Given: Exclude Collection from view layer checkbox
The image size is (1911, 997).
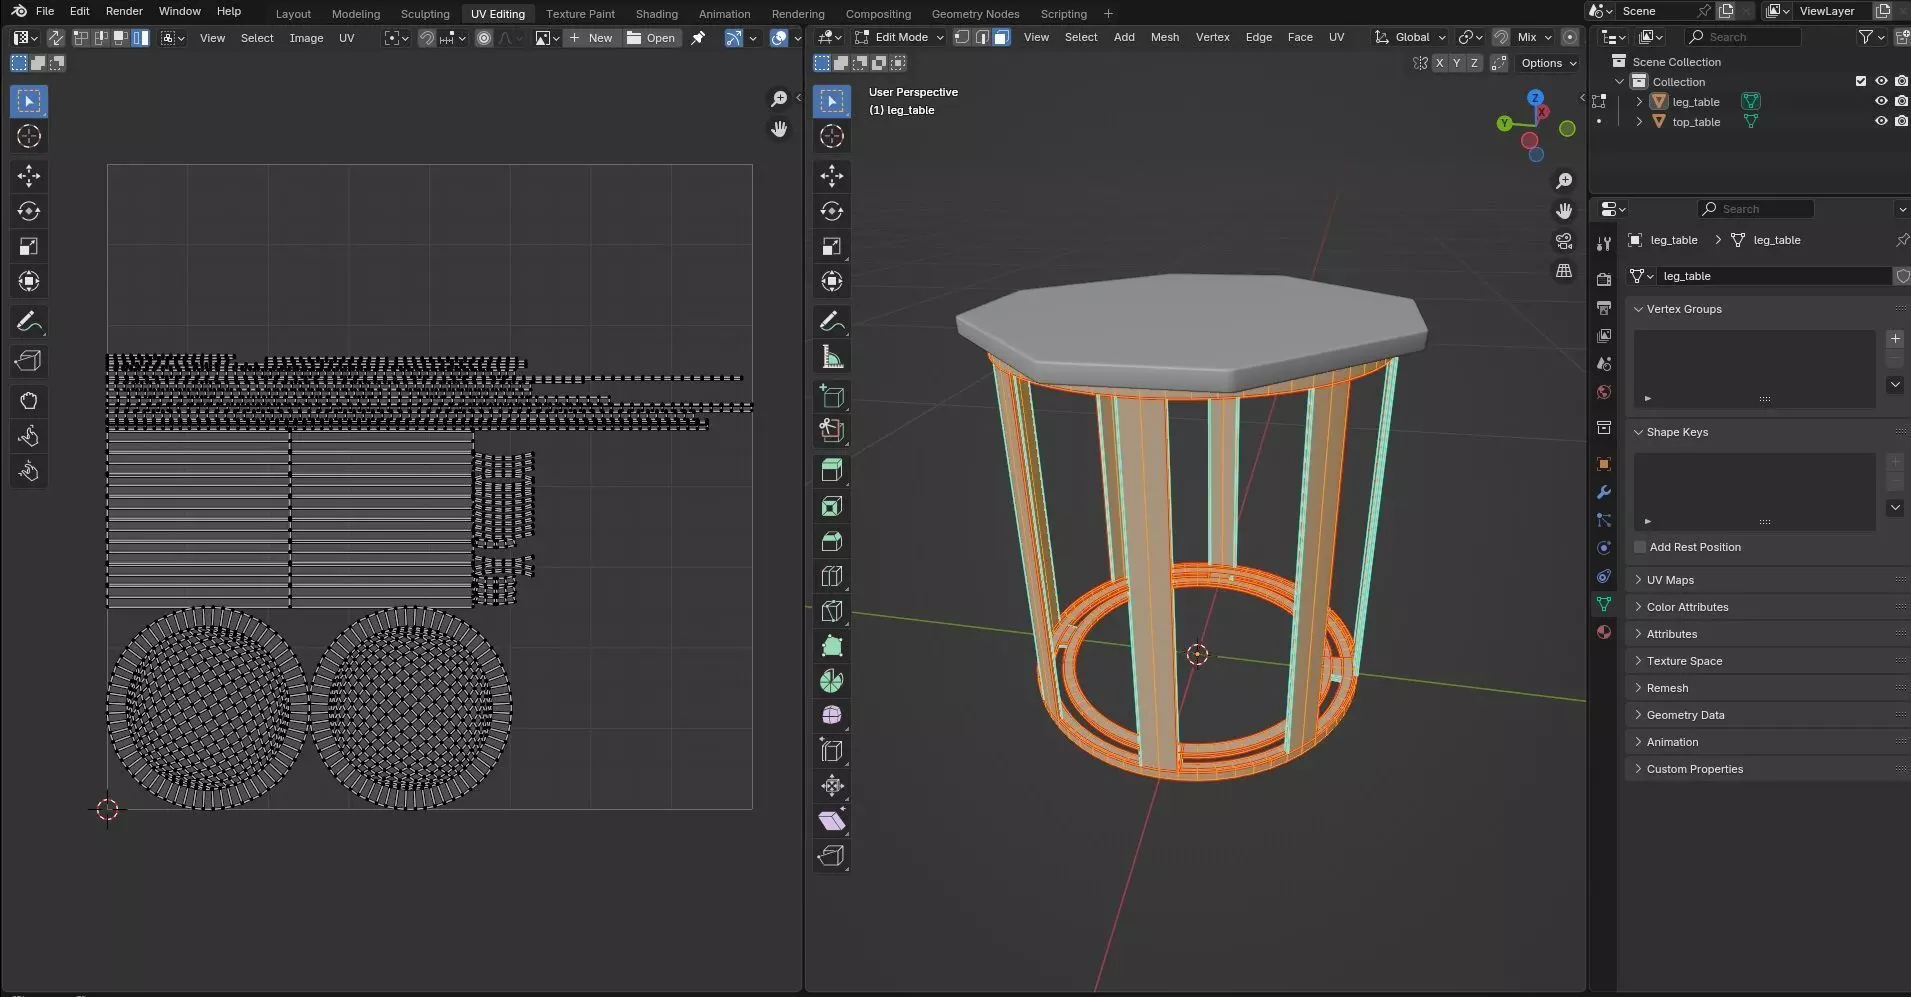Looking at the screenshot, I should (1861, 81).
